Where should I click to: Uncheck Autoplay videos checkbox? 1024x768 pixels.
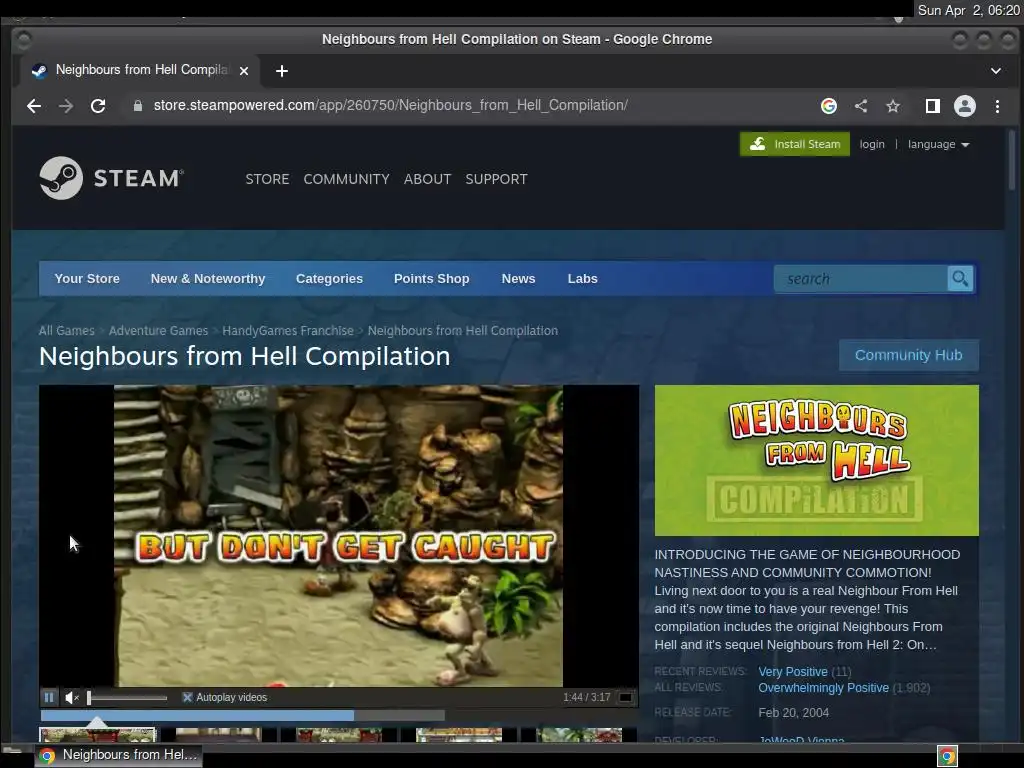tap(187, 697)
